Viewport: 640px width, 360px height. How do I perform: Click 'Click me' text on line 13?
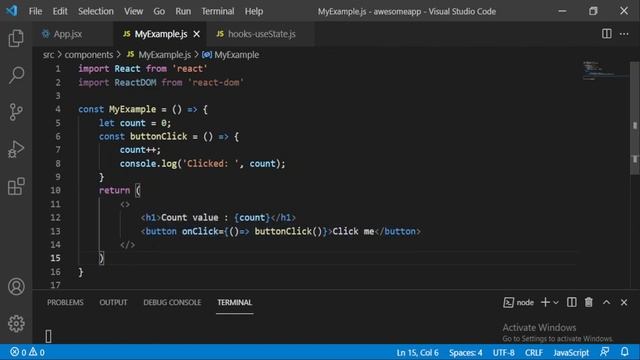click(x=353, y=231)
